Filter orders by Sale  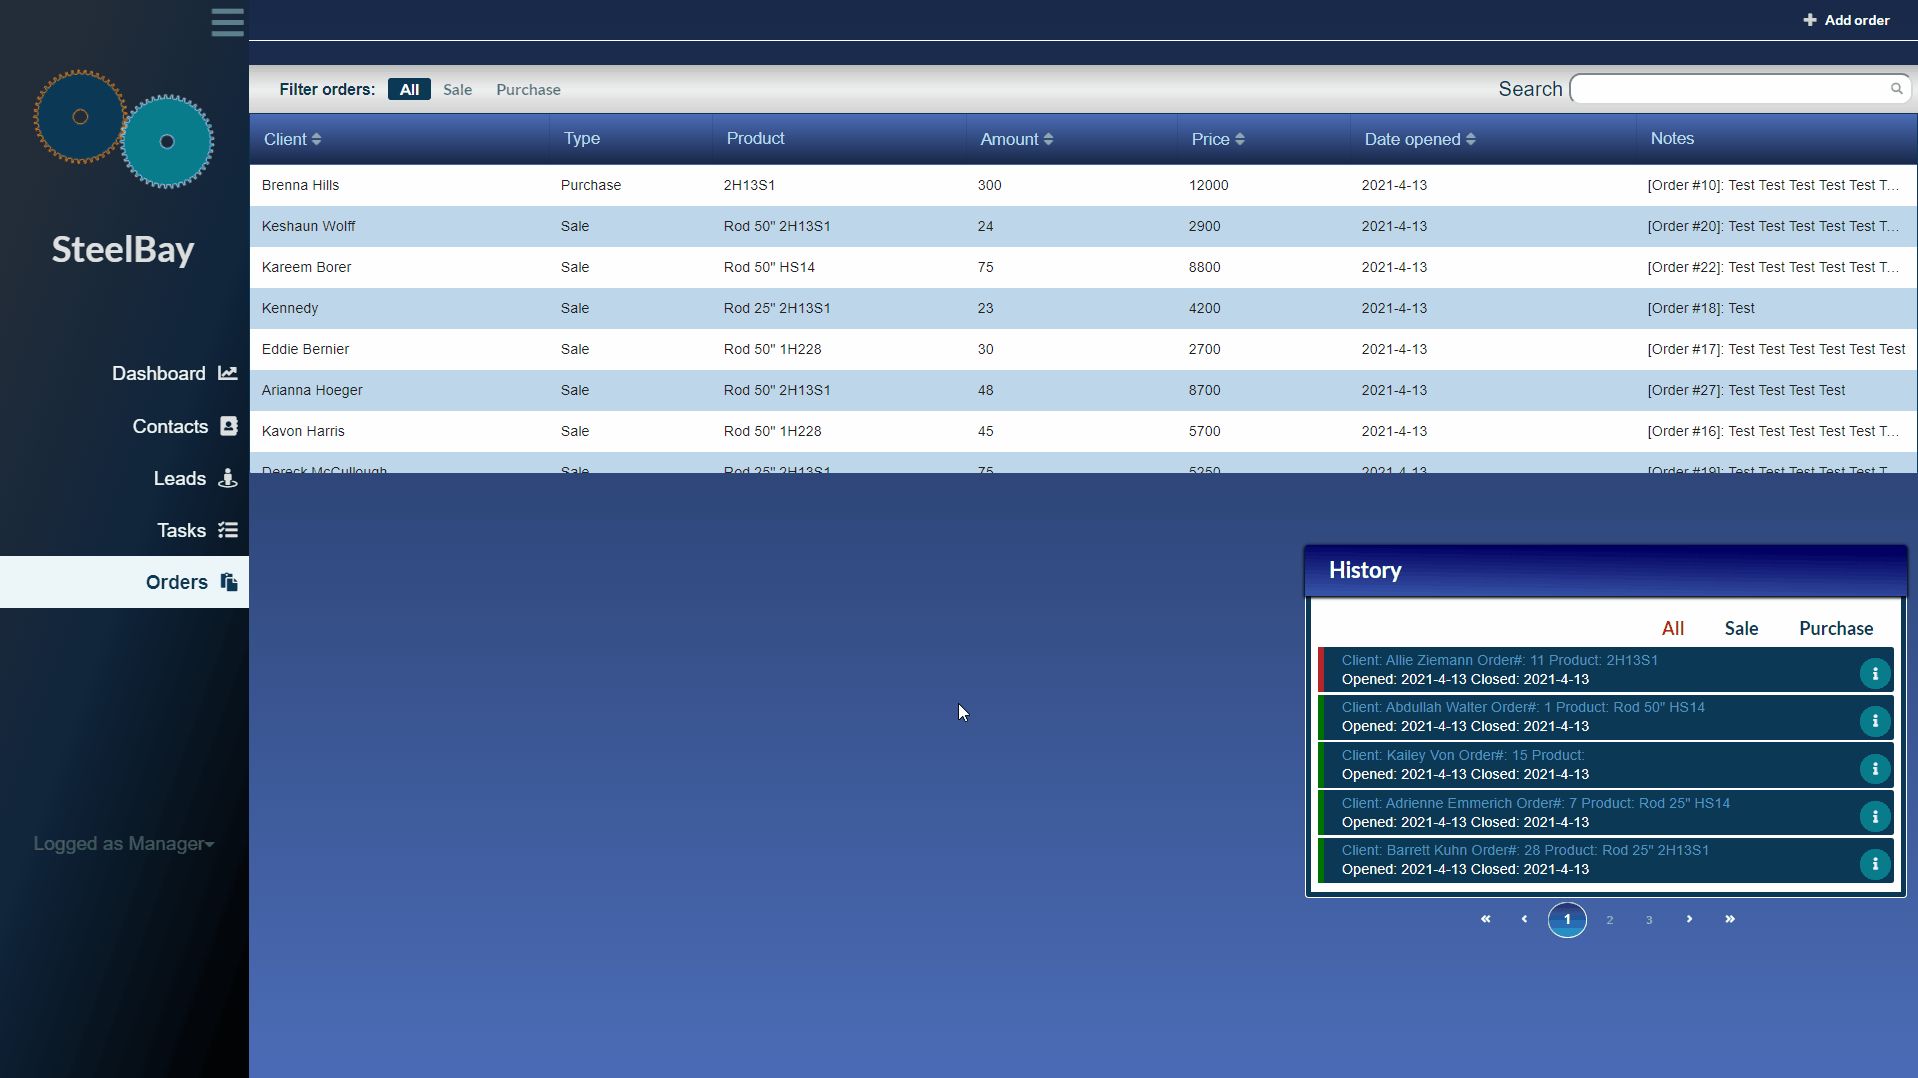pos(458,90)
